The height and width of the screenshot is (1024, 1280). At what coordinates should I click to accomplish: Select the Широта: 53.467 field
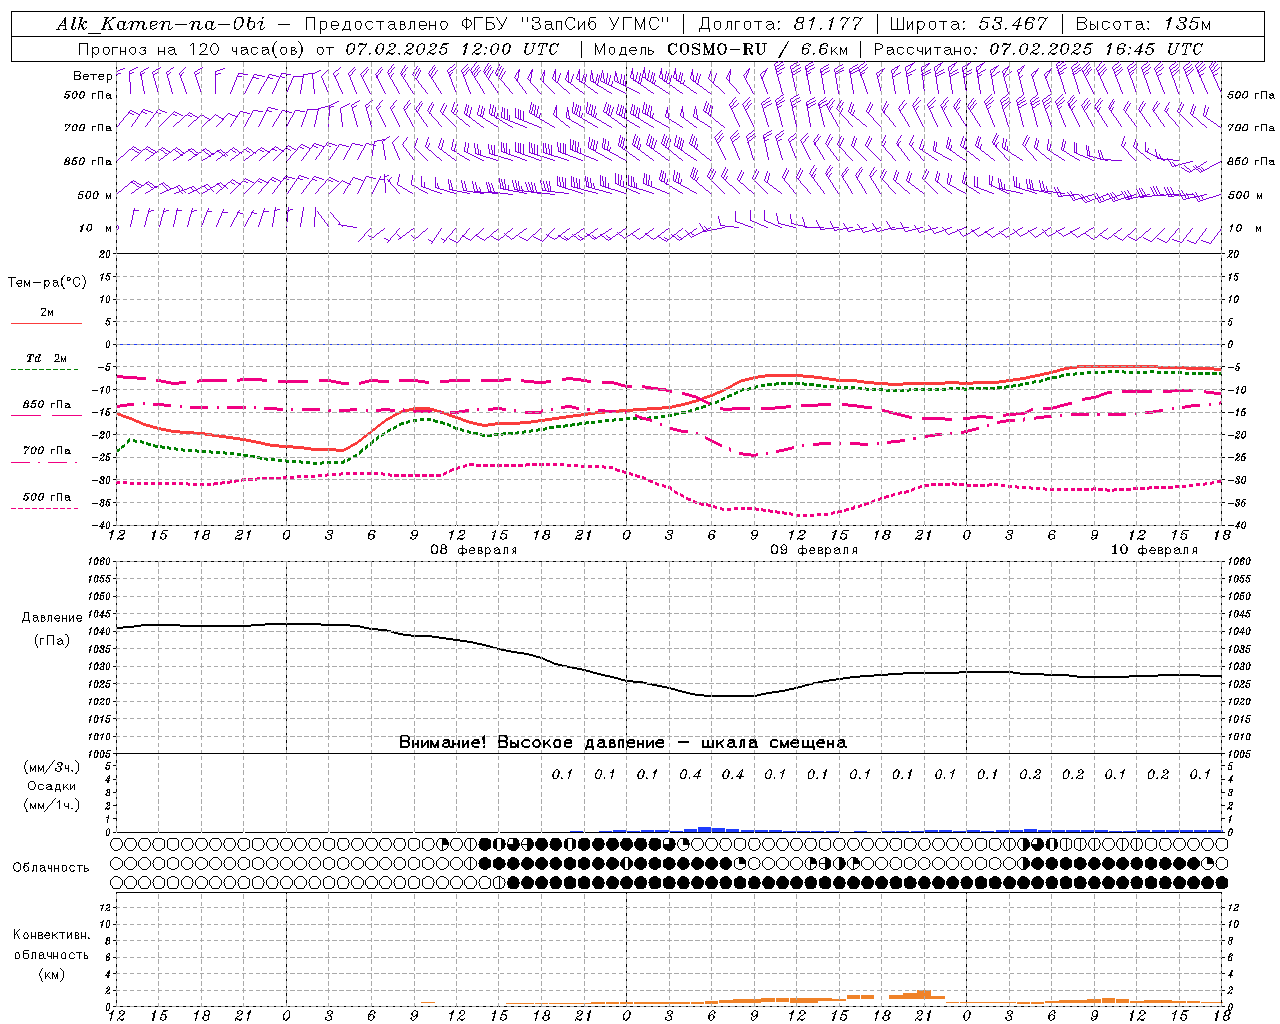[968, 24]
